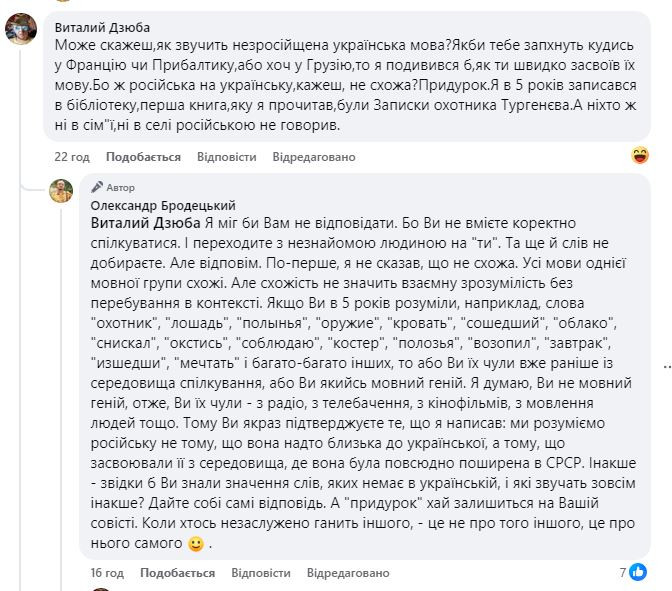Click Олександр Бродецький's profile avatar
Screen dimensions: 672x591
(x=61, y=190)
